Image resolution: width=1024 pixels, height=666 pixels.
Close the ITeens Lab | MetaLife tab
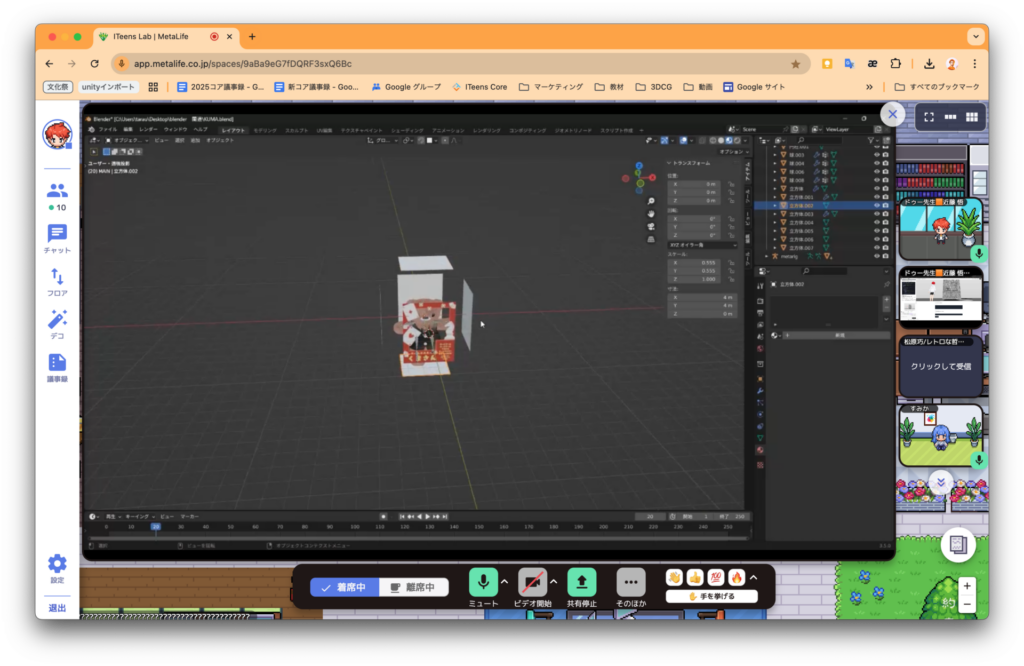(x=229, y=37)
